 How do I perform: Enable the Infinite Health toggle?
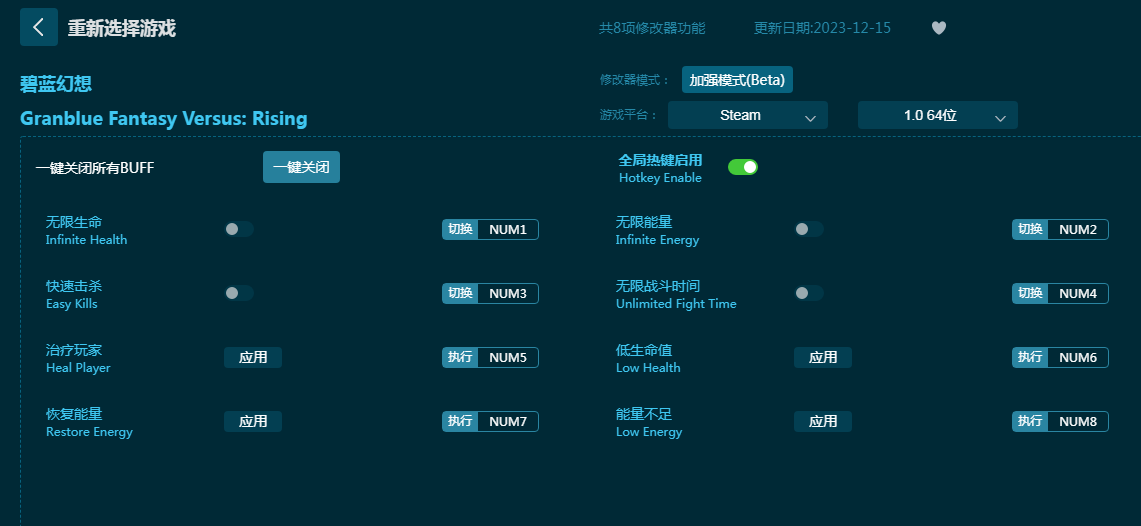click(239, 229)
